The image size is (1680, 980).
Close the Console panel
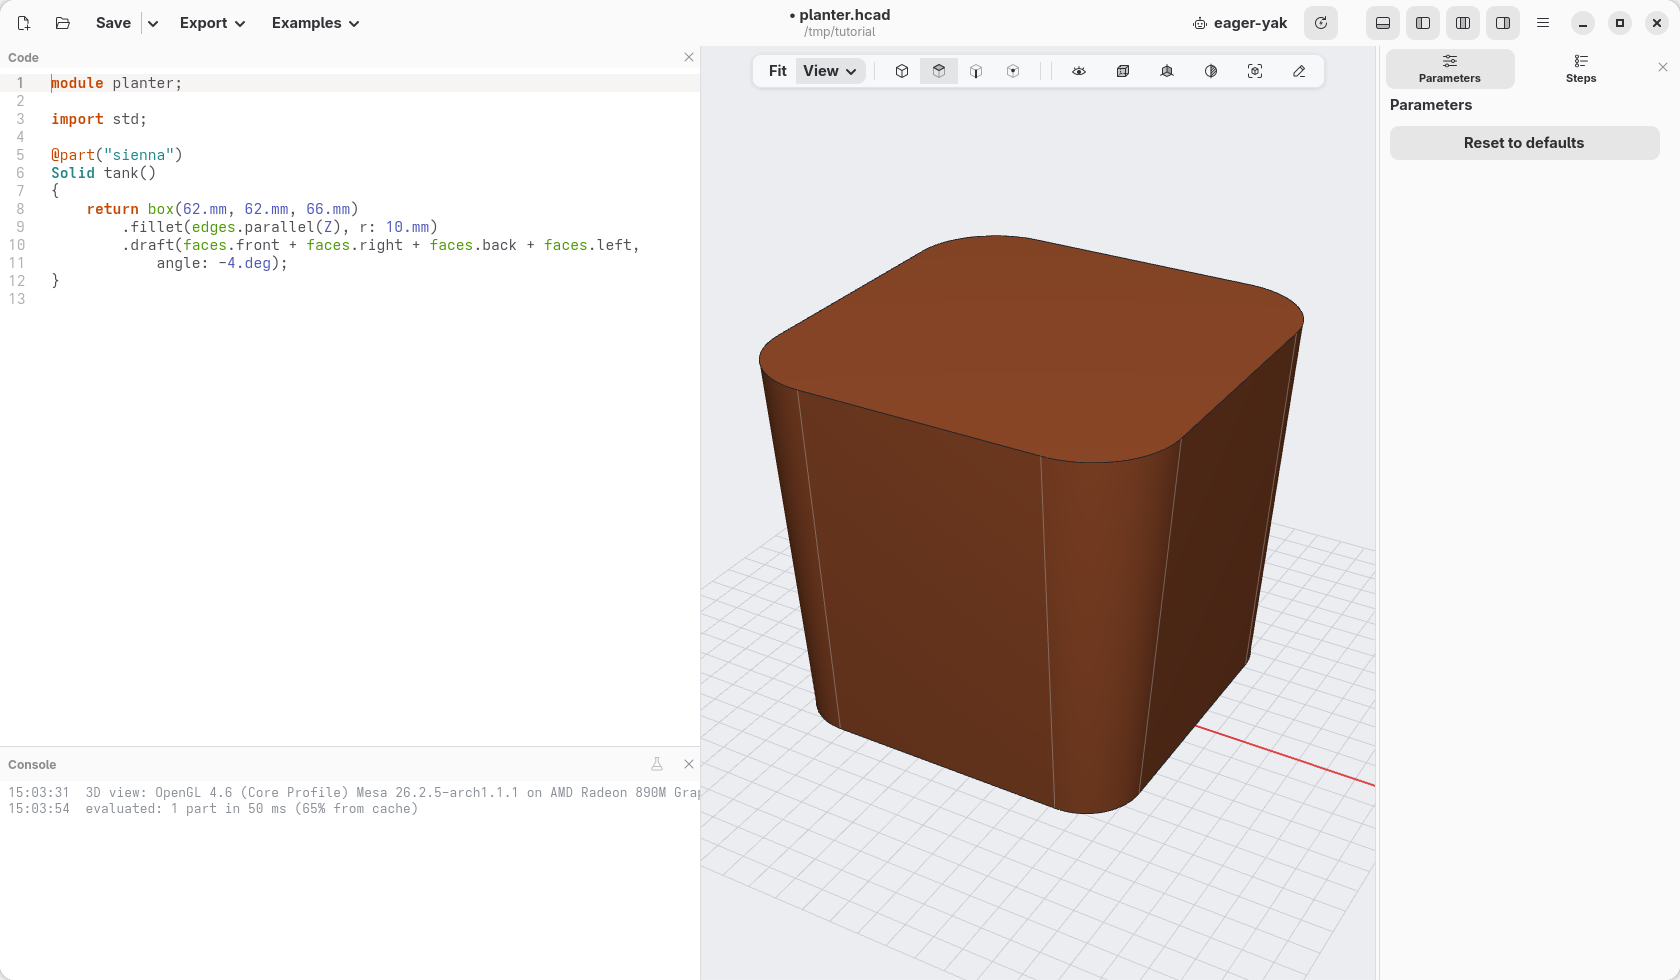(x=689, y=764)
